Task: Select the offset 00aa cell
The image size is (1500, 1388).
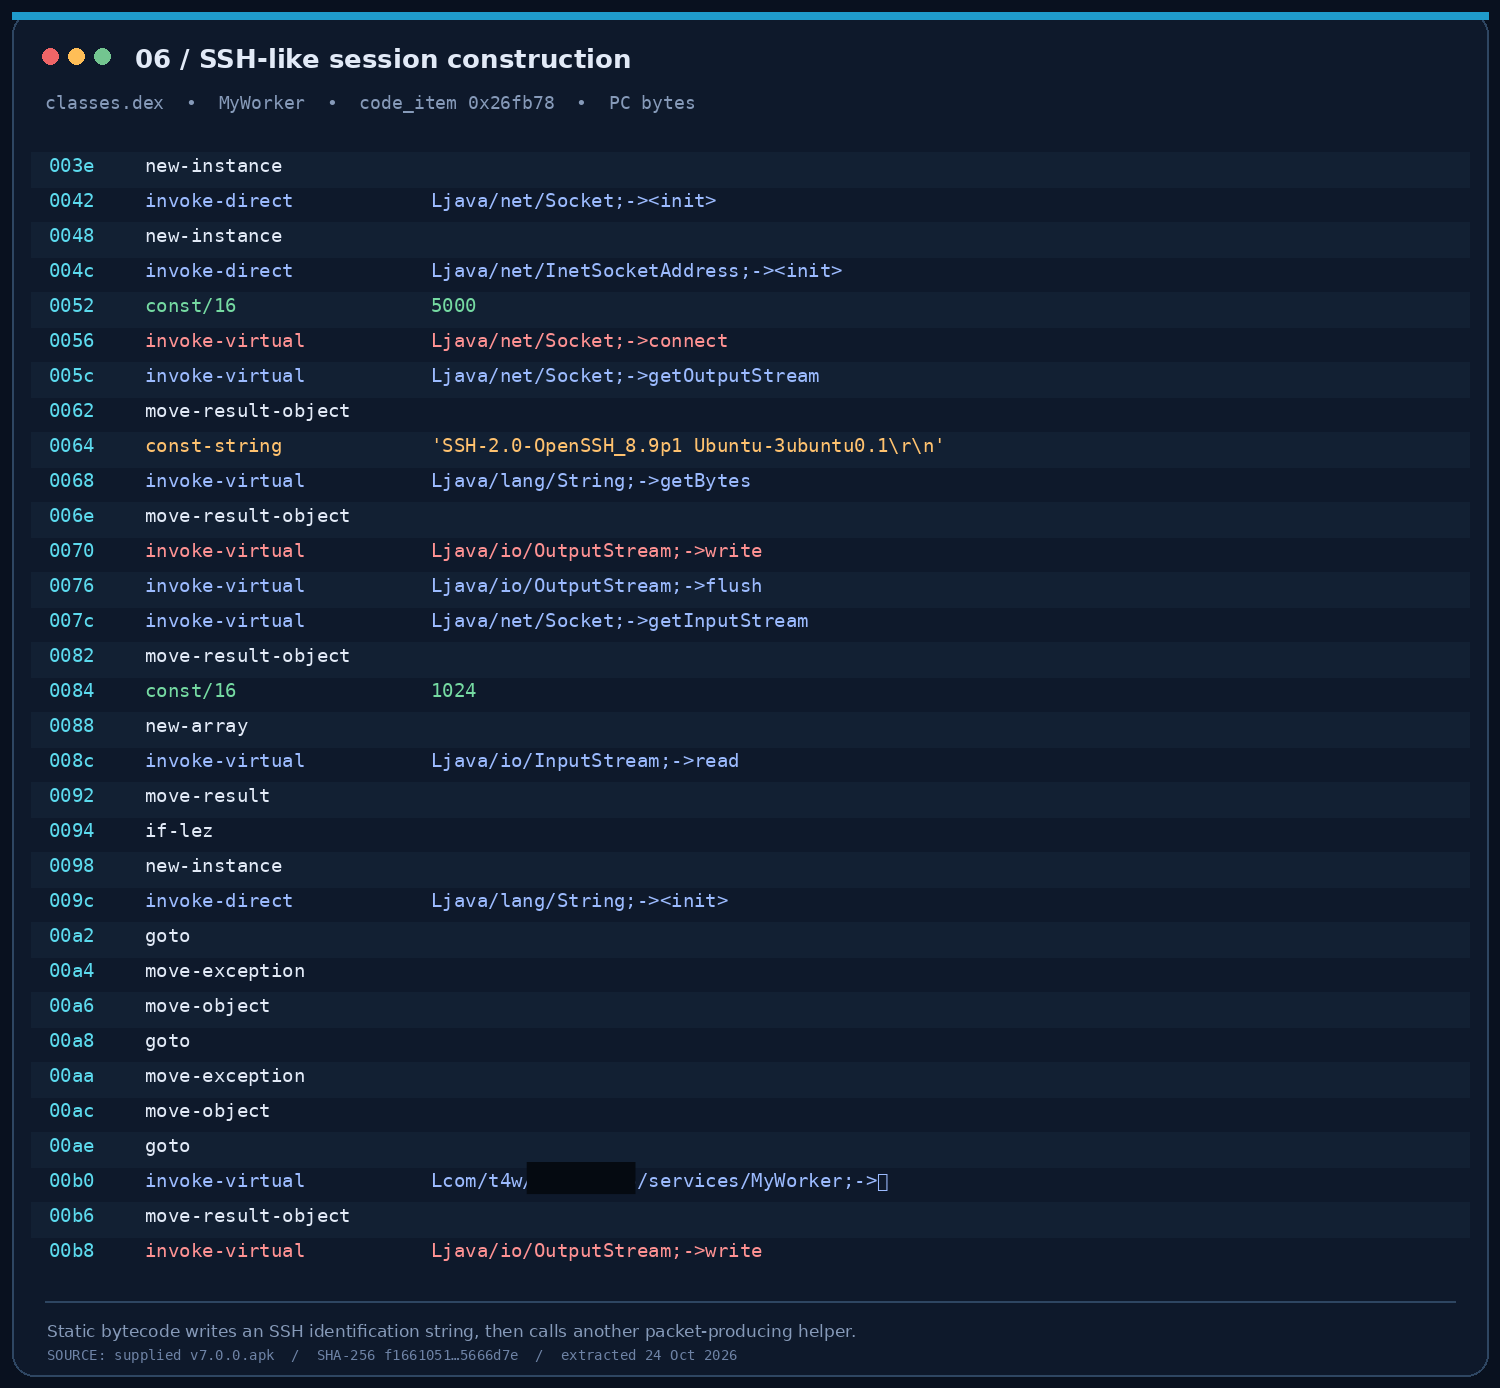Action: click(x=72, y=1076)
